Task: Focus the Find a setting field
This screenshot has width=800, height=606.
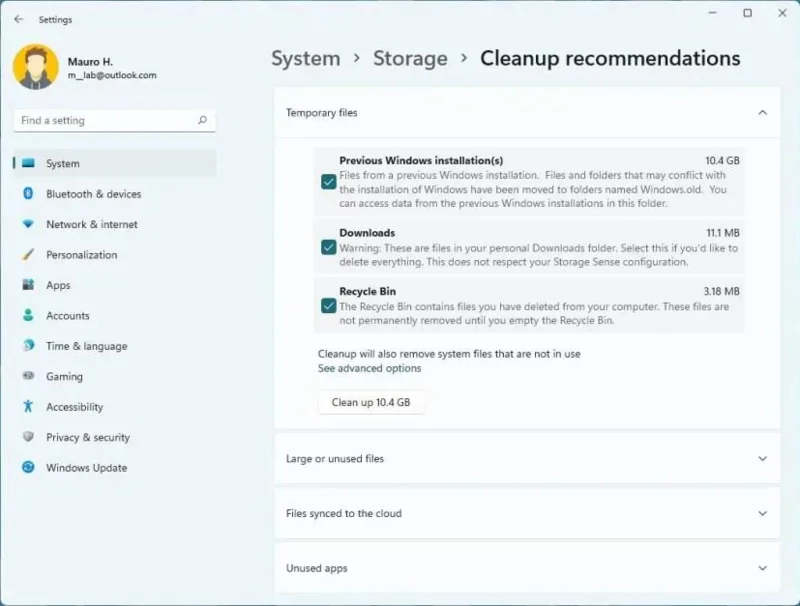Action: point(114,120)
